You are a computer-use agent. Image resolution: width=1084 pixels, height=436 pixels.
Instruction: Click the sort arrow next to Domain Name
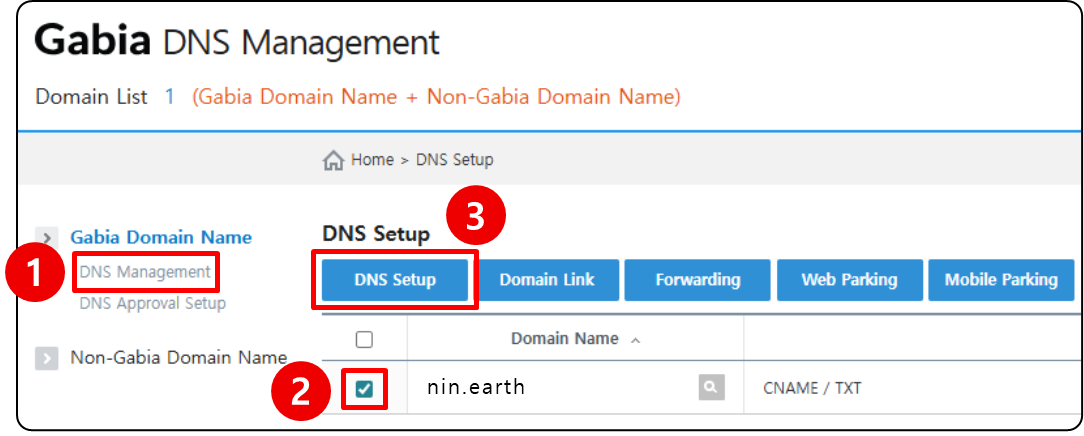635,340
